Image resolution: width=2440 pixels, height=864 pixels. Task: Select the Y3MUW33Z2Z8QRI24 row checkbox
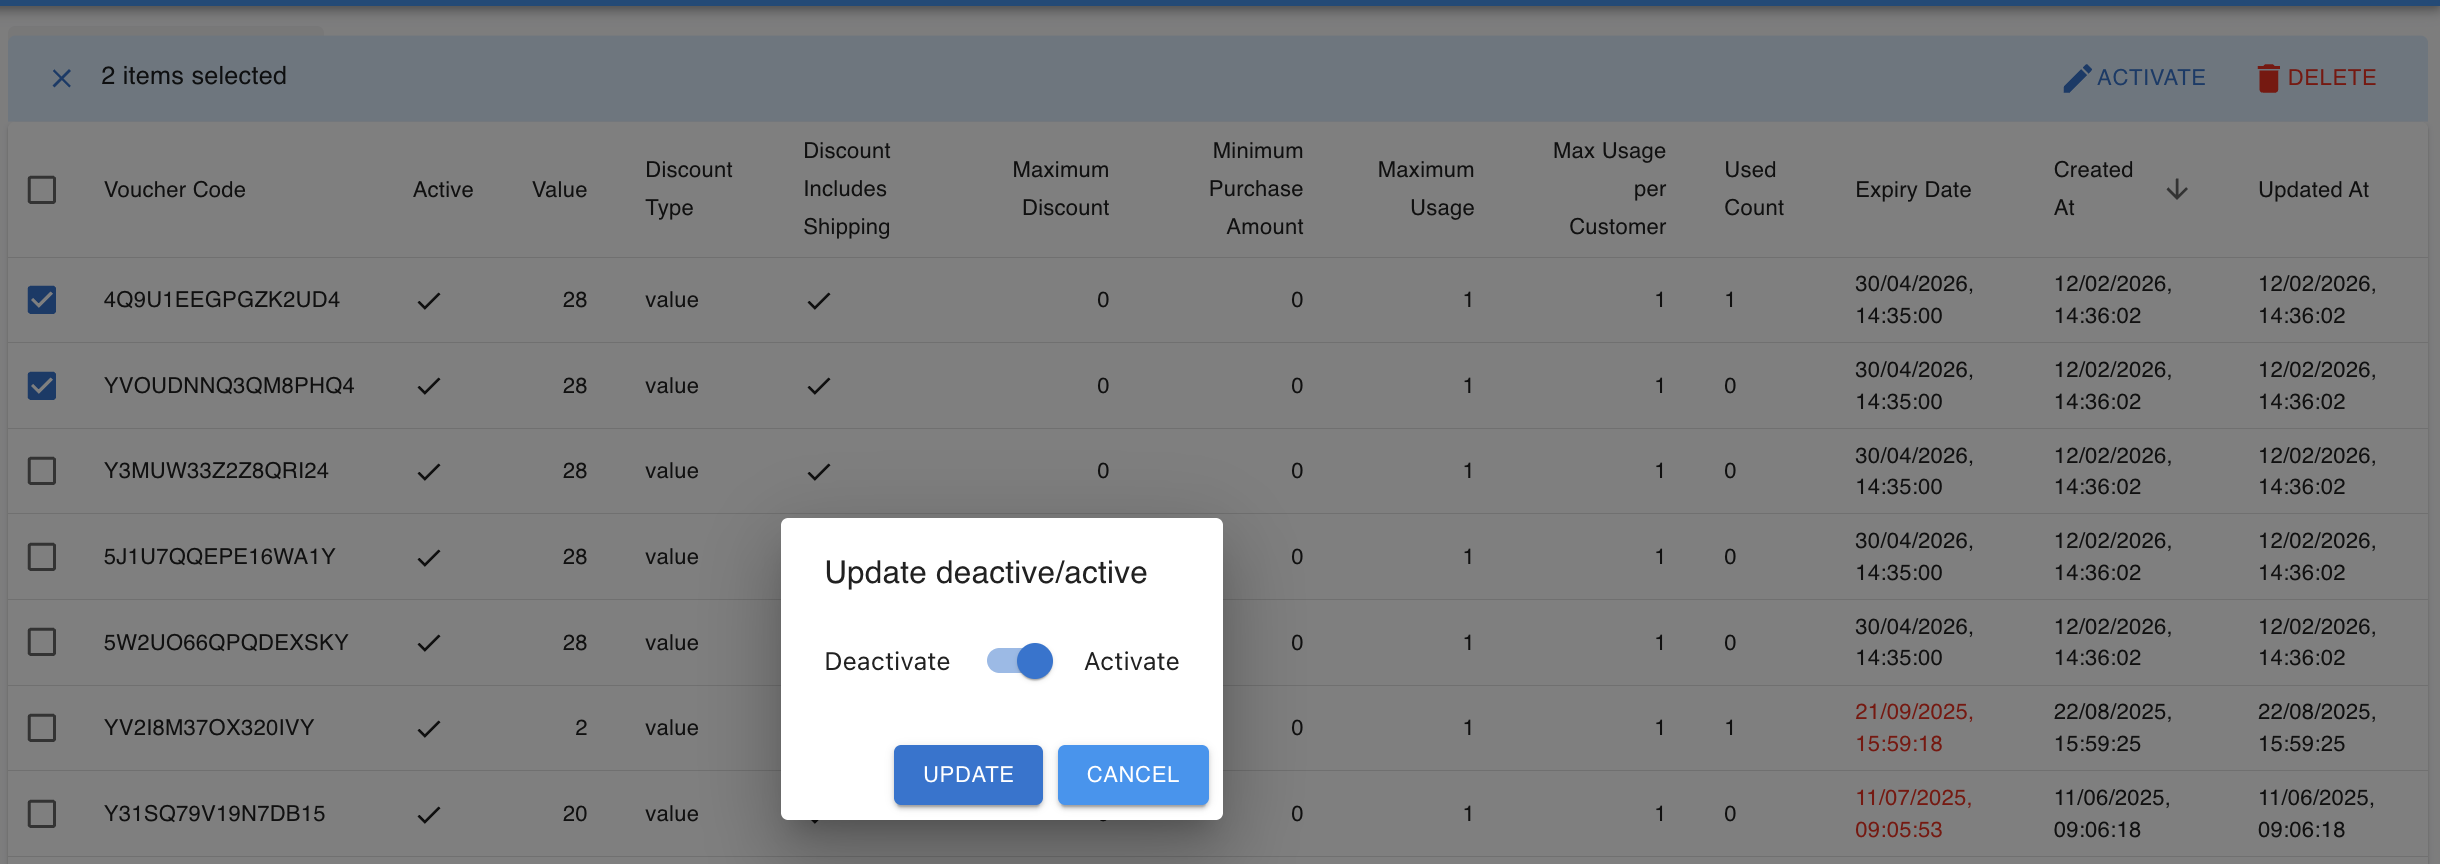click(42, 471)
